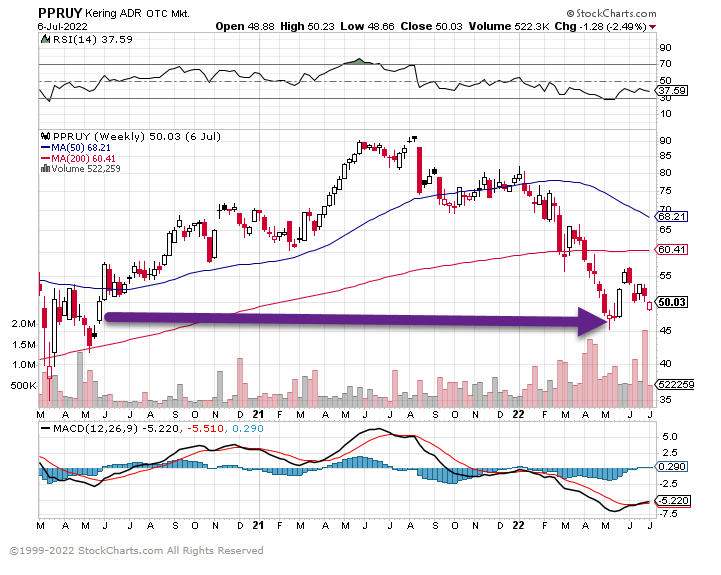
Task: Click the PPRUY ticker symbol title
Action: [60, 13]
